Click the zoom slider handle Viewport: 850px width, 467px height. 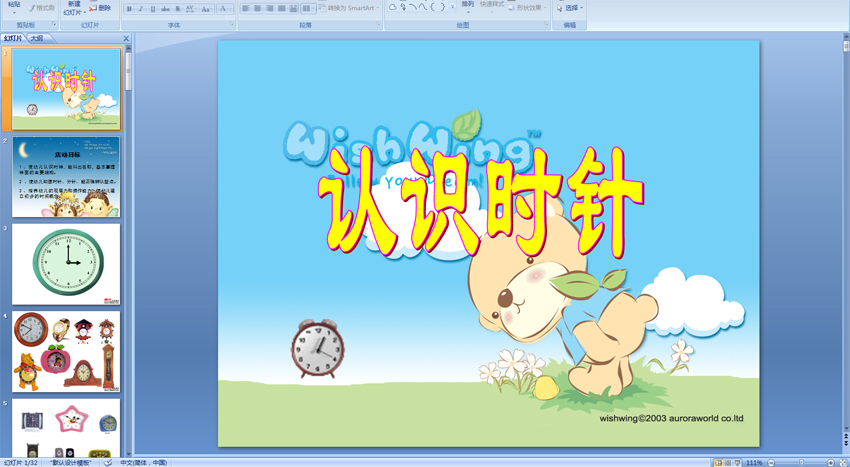point(801,463)
